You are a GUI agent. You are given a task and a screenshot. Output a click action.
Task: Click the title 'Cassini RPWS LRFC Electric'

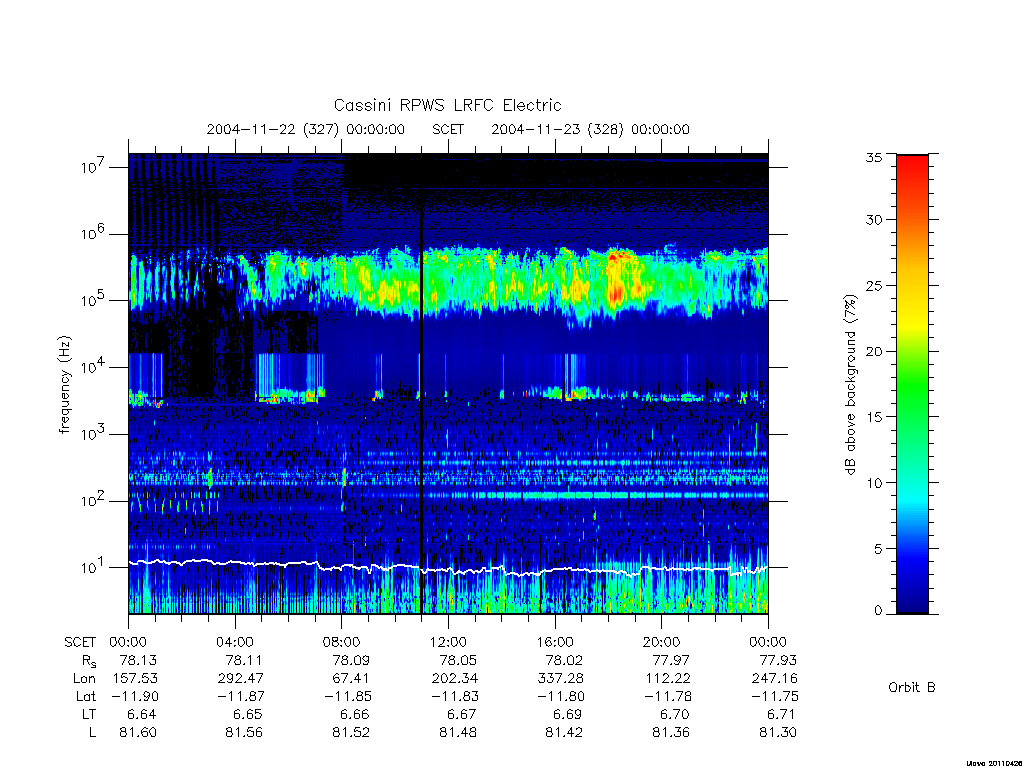click(x=447, y=105)
